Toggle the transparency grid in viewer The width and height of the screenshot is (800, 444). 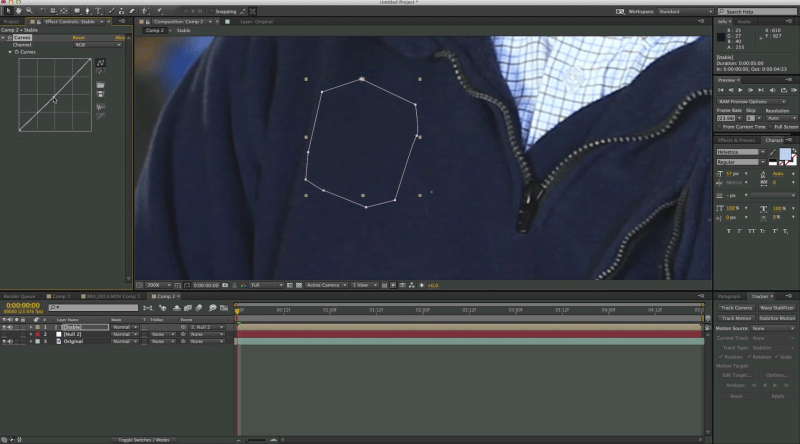(x=299, y=285)
